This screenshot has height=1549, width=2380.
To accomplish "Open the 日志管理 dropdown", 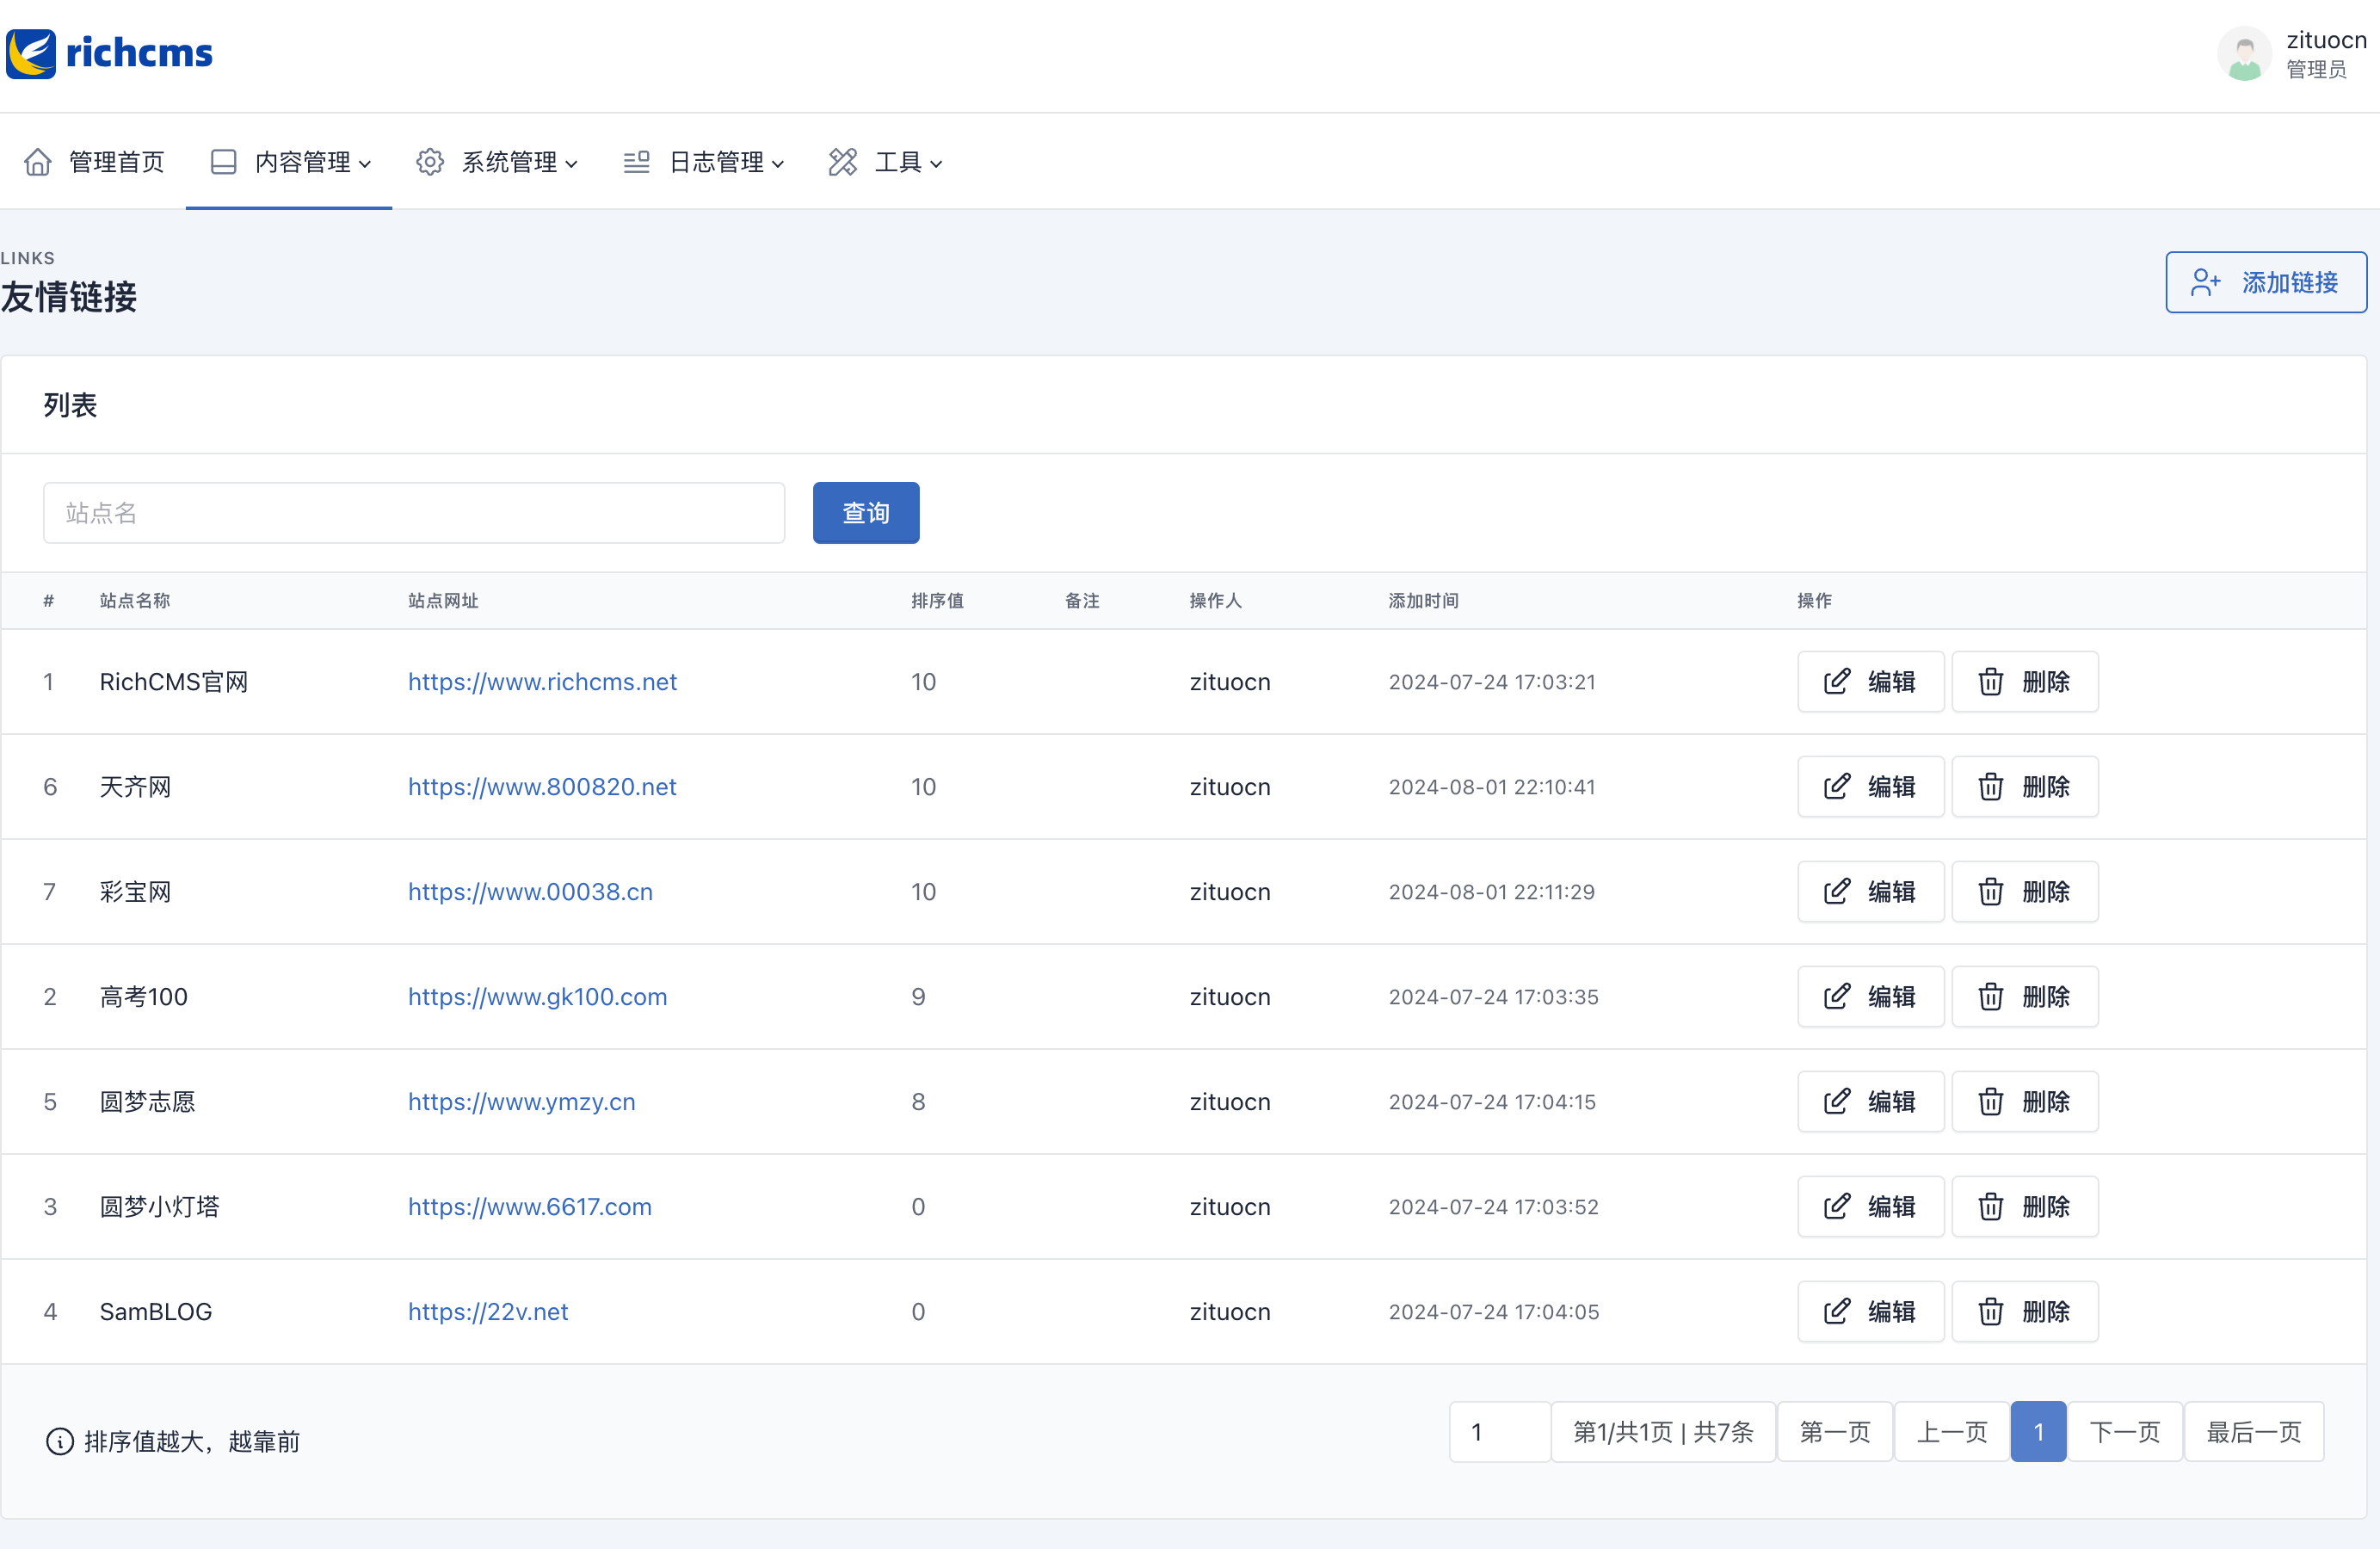I will pos(704,162).
